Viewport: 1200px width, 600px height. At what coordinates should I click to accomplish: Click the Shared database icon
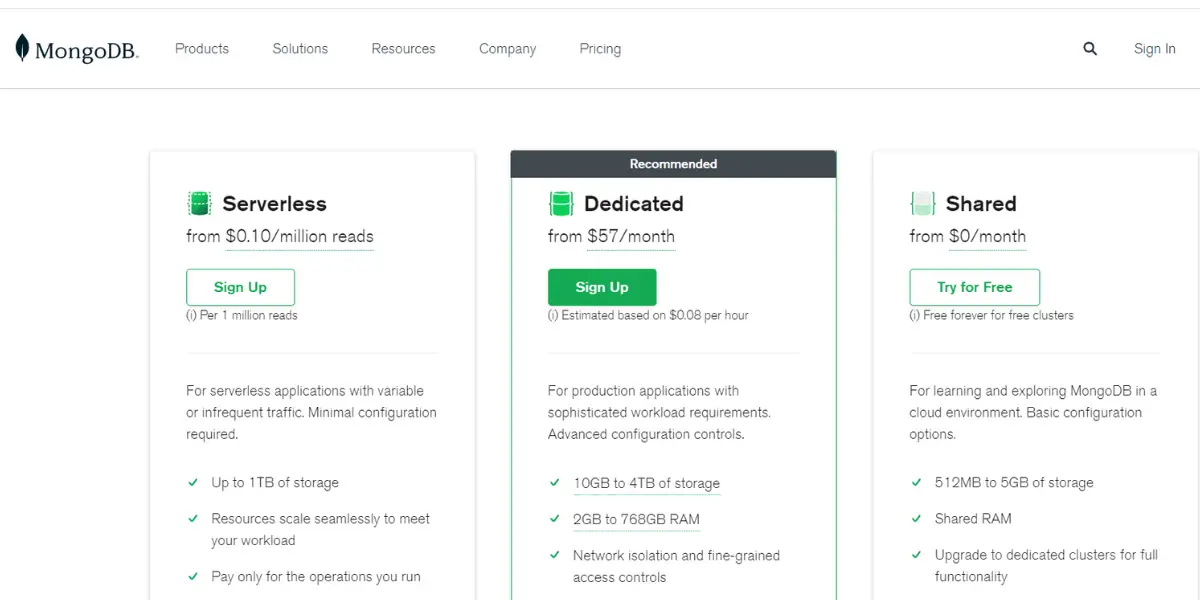(922, 204)
